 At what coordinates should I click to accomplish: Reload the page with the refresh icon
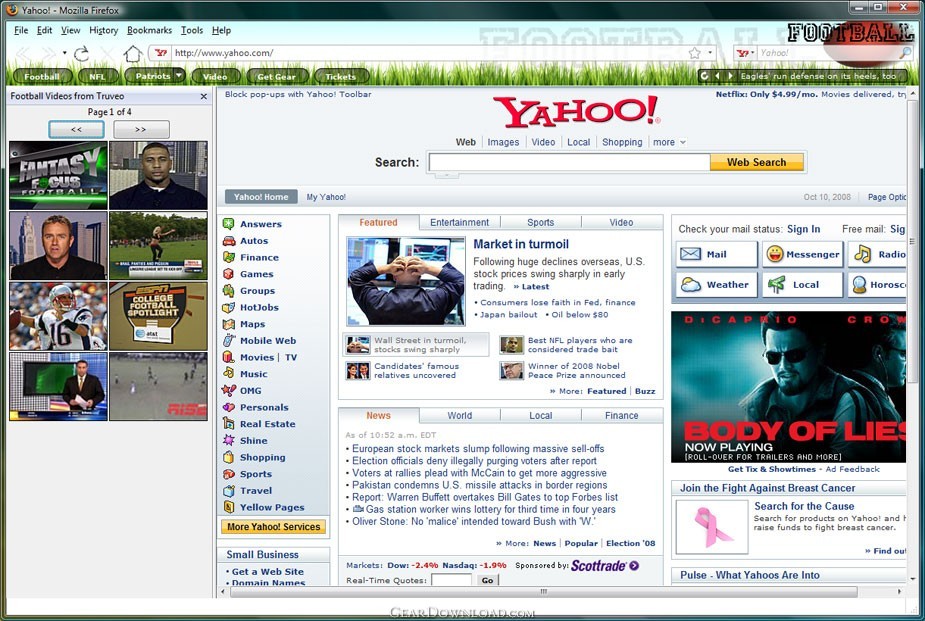(81, 53)
